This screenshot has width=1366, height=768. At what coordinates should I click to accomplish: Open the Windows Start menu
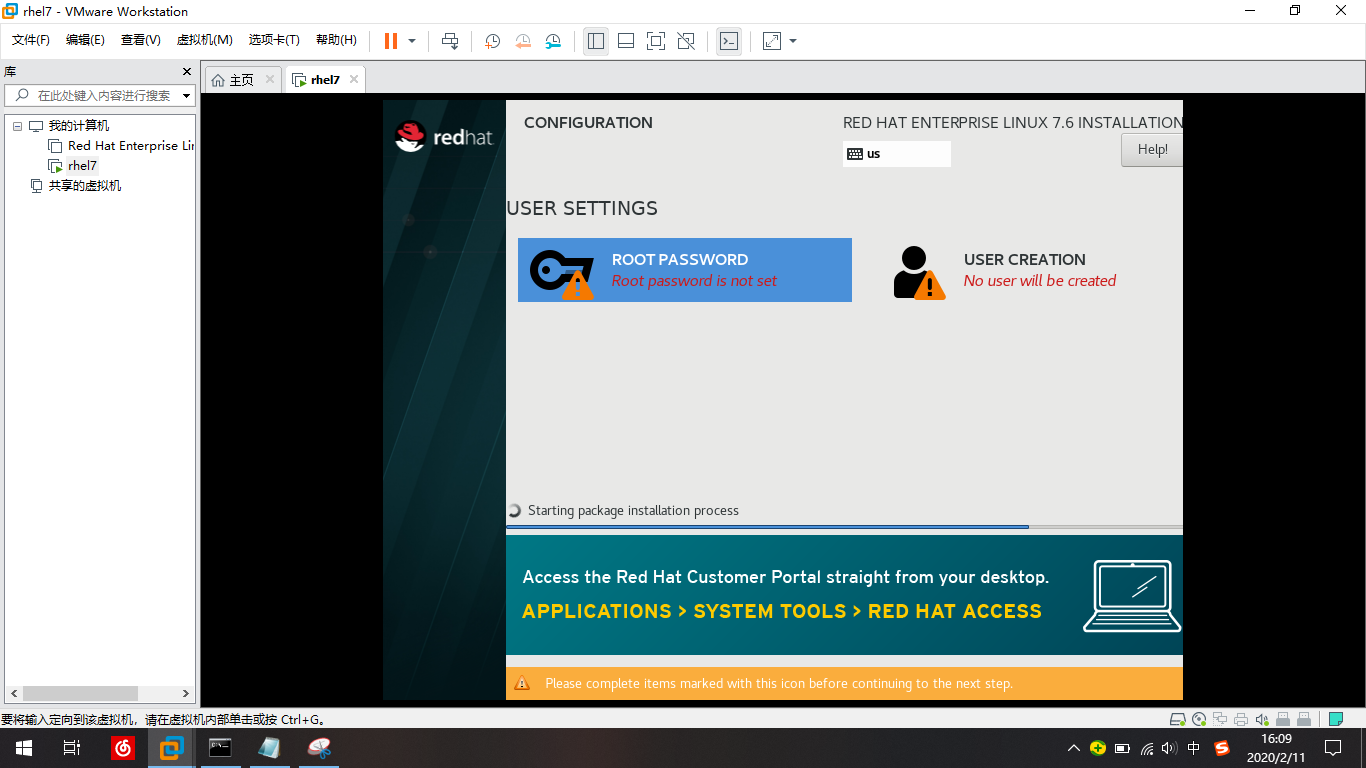coord(24,748)
